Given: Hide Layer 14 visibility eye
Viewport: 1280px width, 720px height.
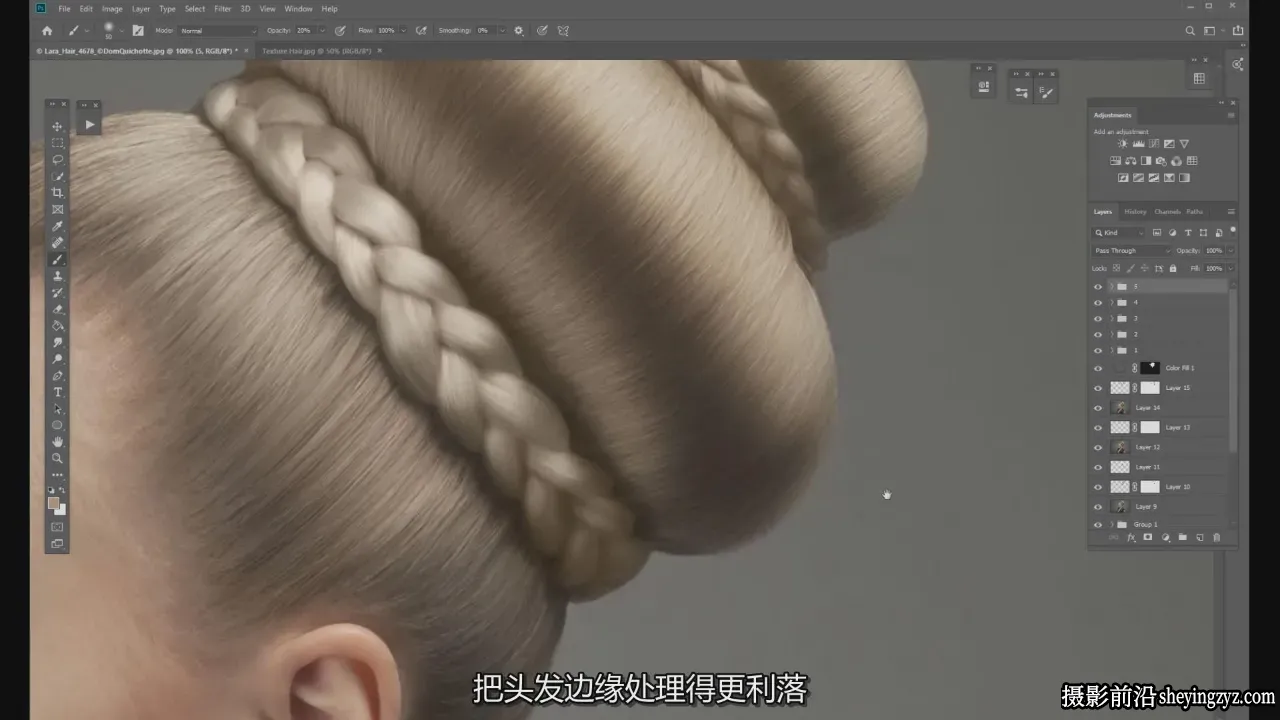Looking at the screenshot, I should click(1098, 408).
